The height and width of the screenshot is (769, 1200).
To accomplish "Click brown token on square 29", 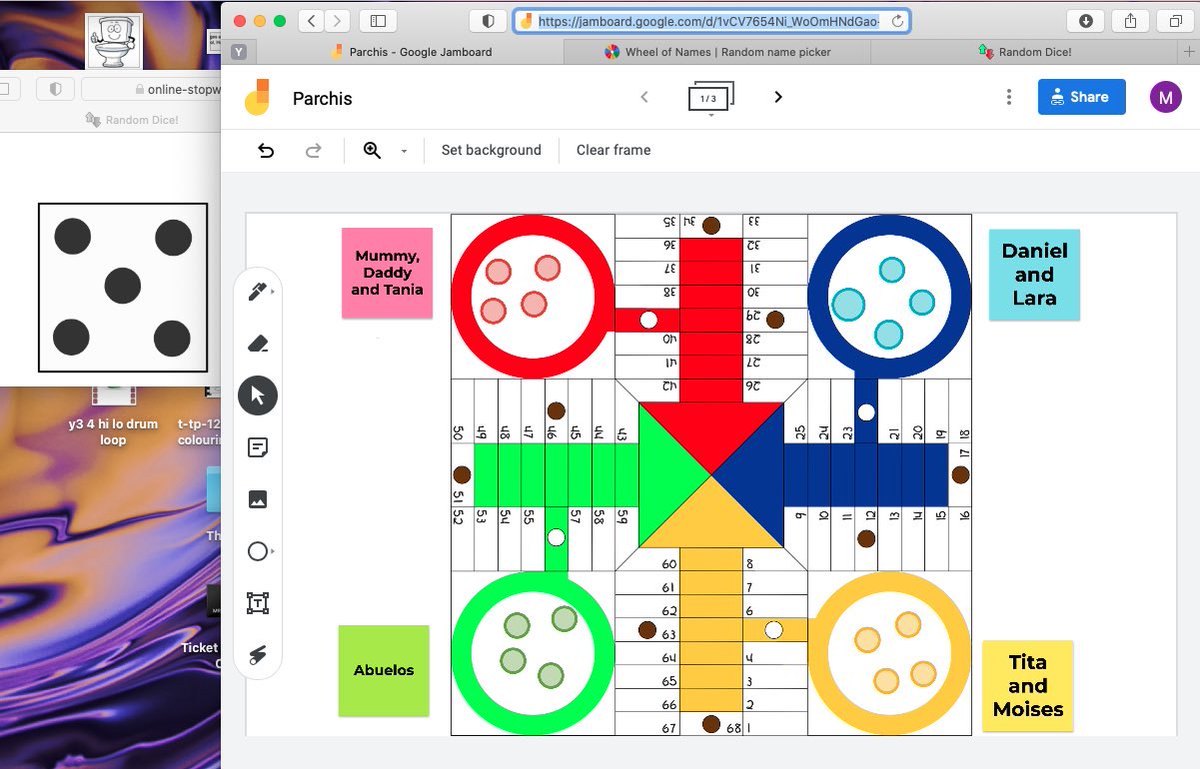I will tap(774, 320).
